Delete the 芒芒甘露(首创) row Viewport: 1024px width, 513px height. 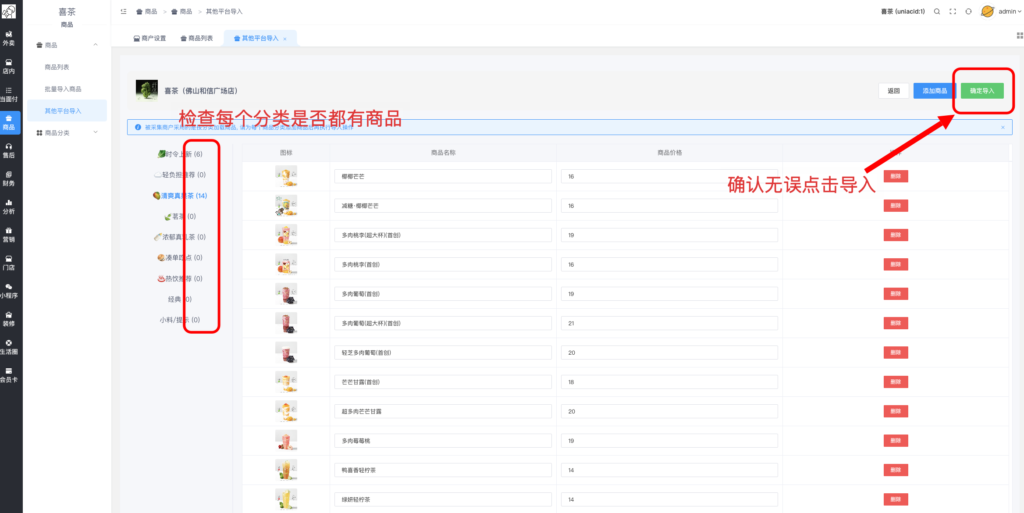click(895, 382)
